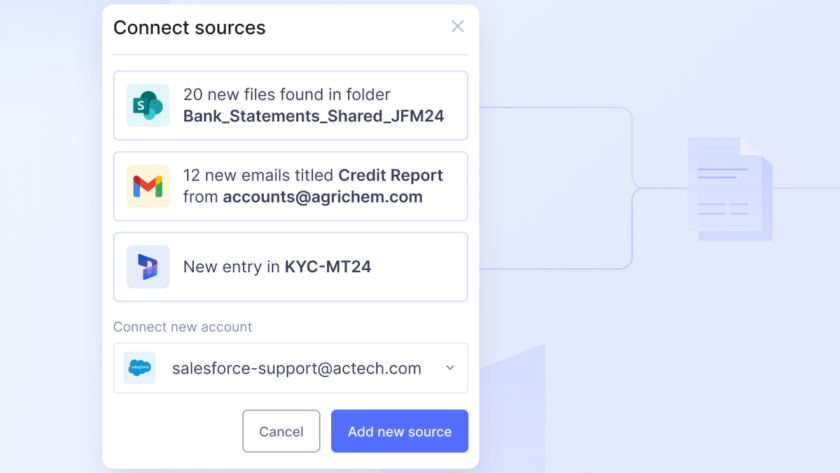Image resolution: width=840 pixels, height=473 pixels.
Task: Open the salesforce-support@actech.com account selector
Action: (x=290, y=368)
